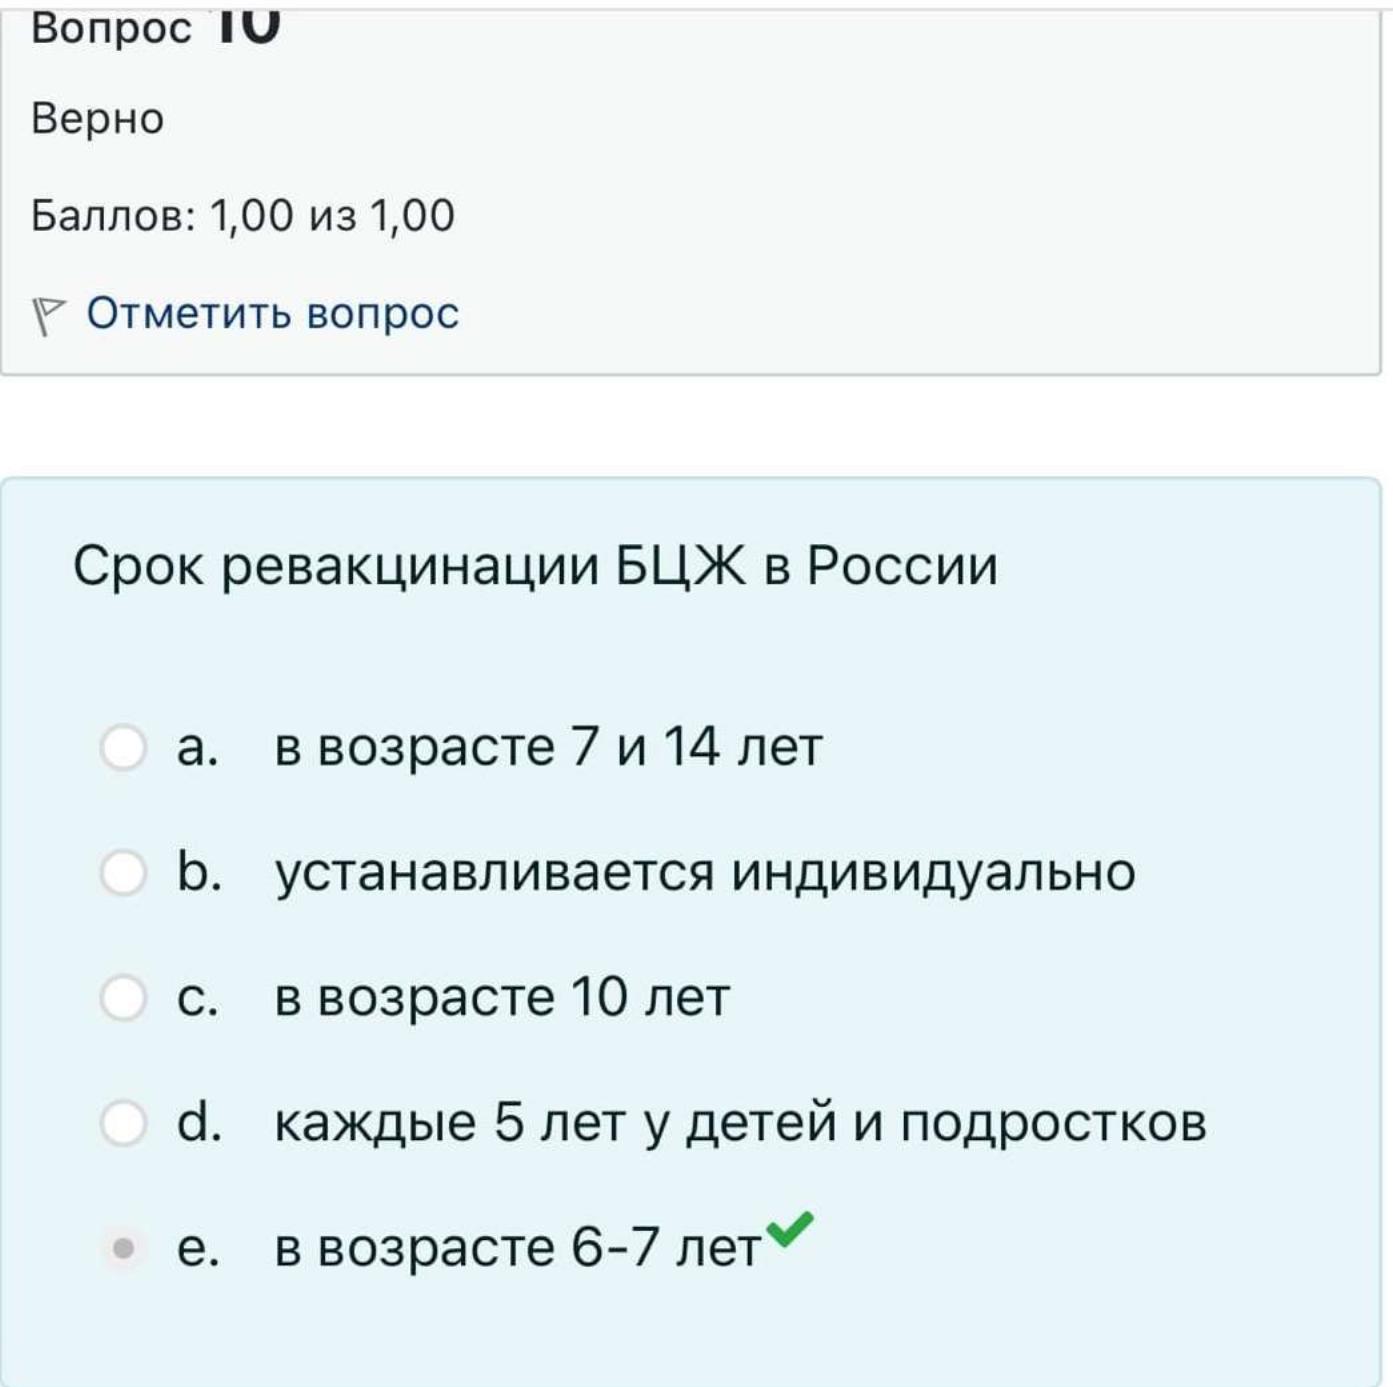Click answer text в возрасте 7 и 14 лет
The height and width of the screenshot is (1387, 1393).
pos(548,747)
